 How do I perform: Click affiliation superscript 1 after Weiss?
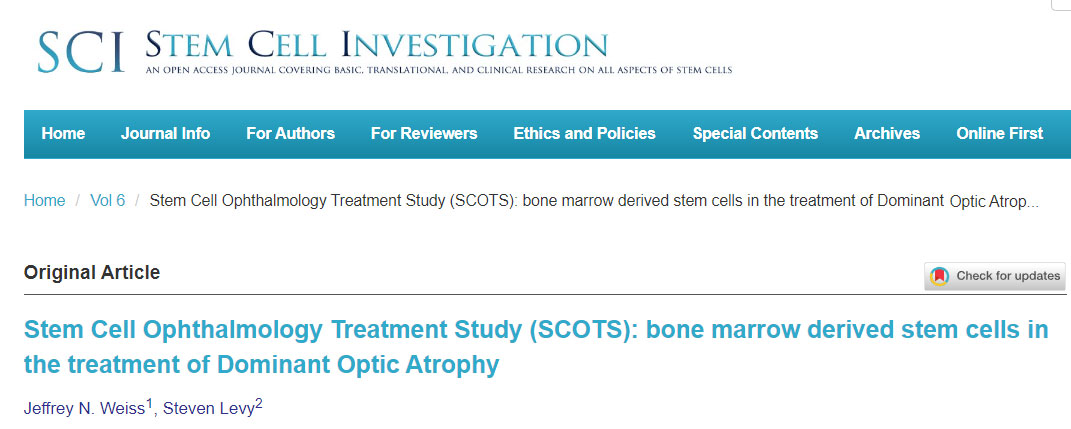point(149,404)
